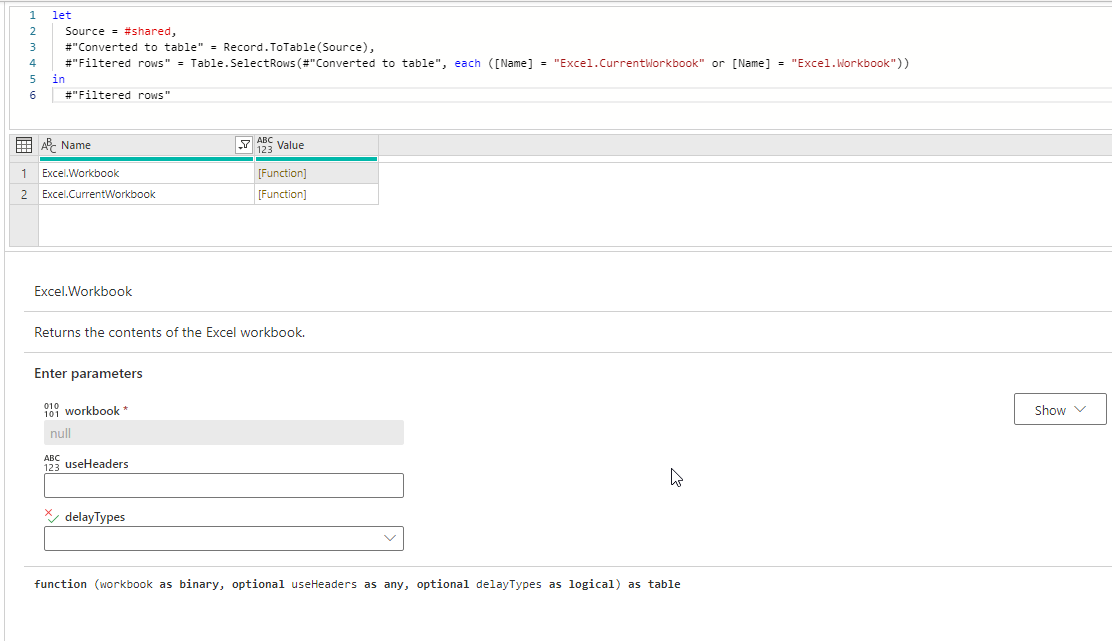Image resolution: width=1112 pixels, height=641 pixels.
Task: Place cursor in the Table.SelectRows code line
Action: point(486,63)
